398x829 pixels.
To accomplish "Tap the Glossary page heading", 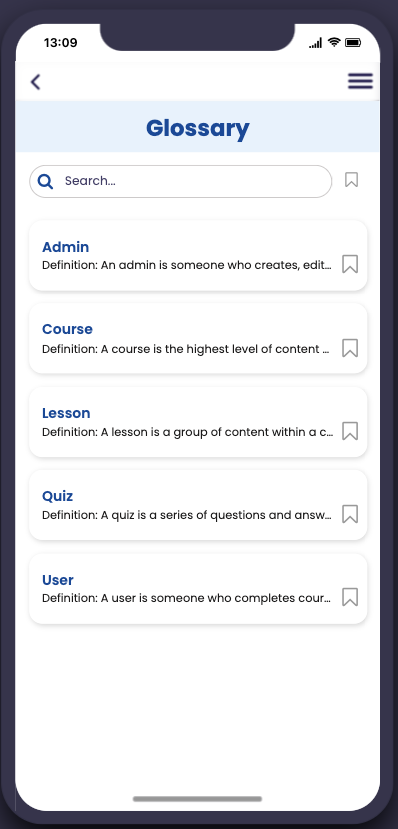I will [x=198, y=128].
